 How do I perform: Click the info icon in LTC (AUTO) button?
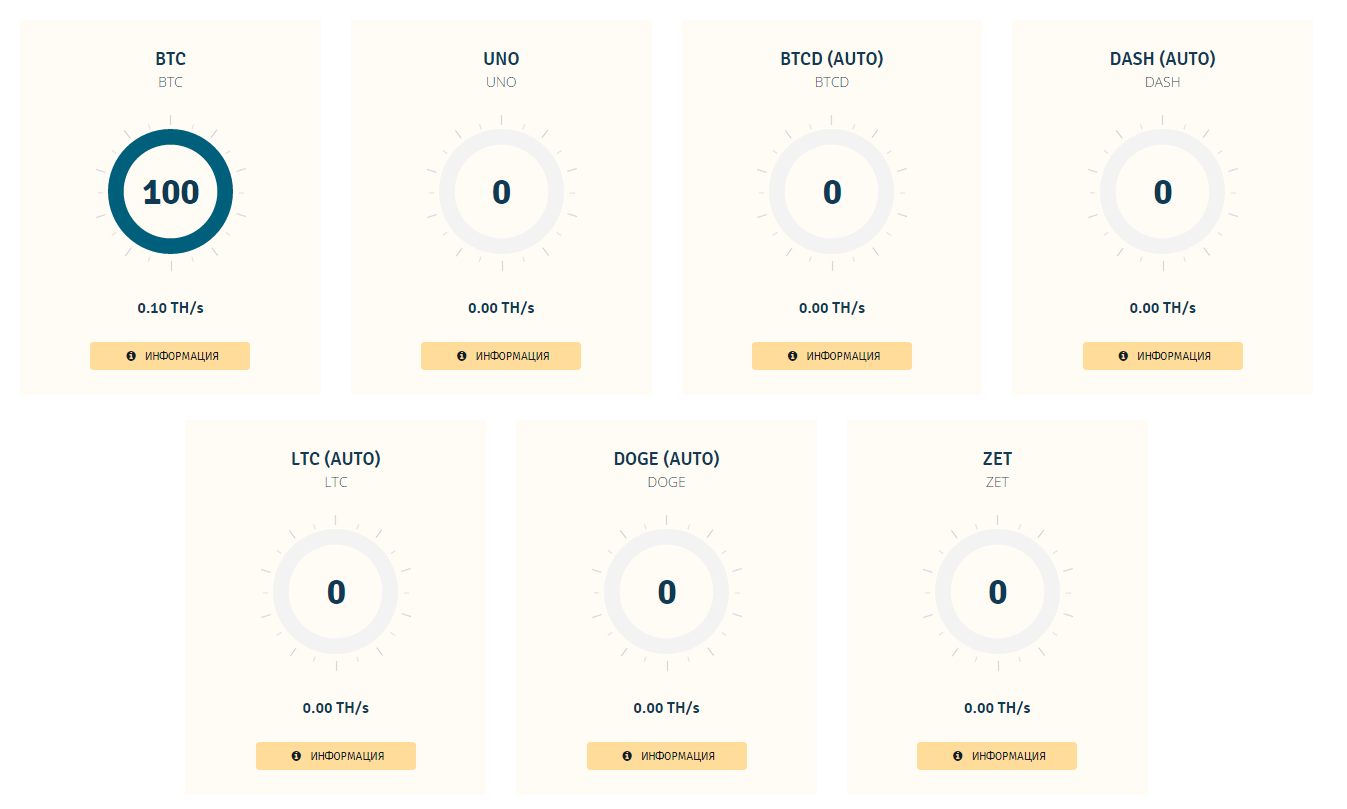coord(296,756)
